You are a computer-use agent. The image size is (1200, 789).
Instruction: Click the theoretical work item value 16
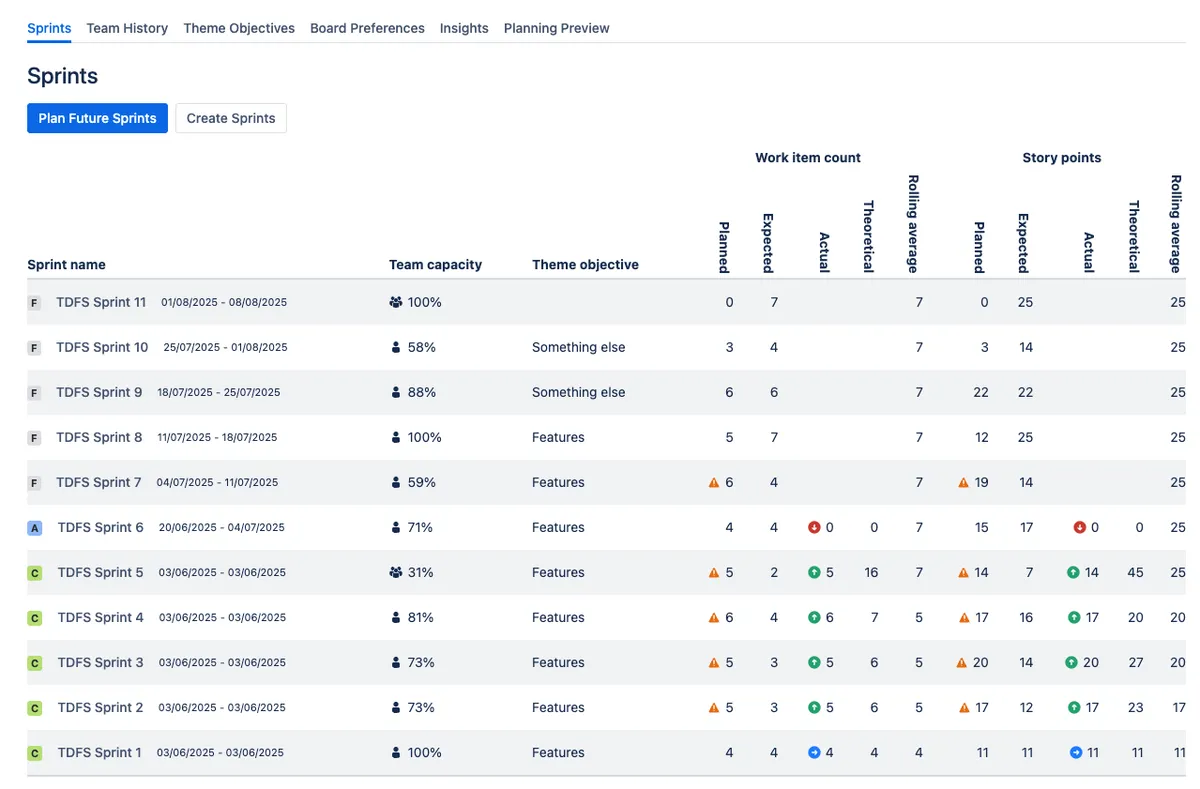(x=871, y=572)
